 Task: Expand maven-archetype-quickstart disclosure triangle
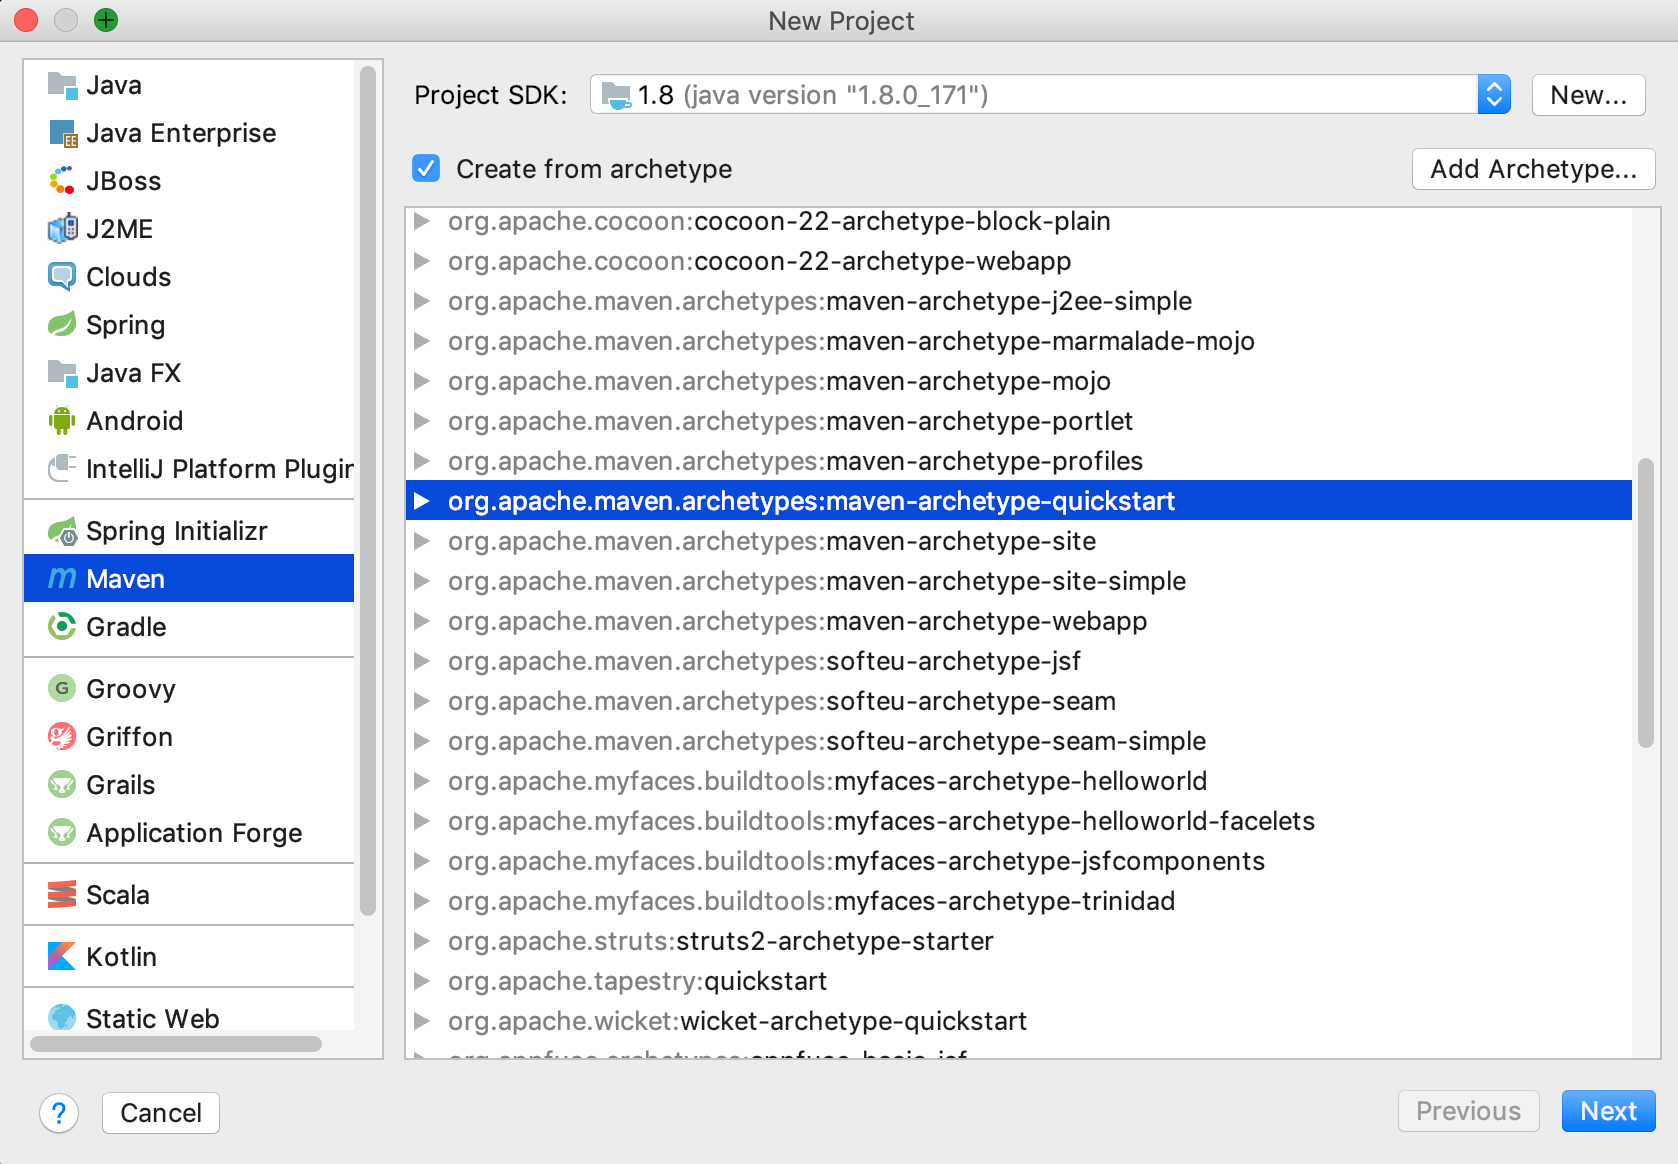(x=422, y=501)
